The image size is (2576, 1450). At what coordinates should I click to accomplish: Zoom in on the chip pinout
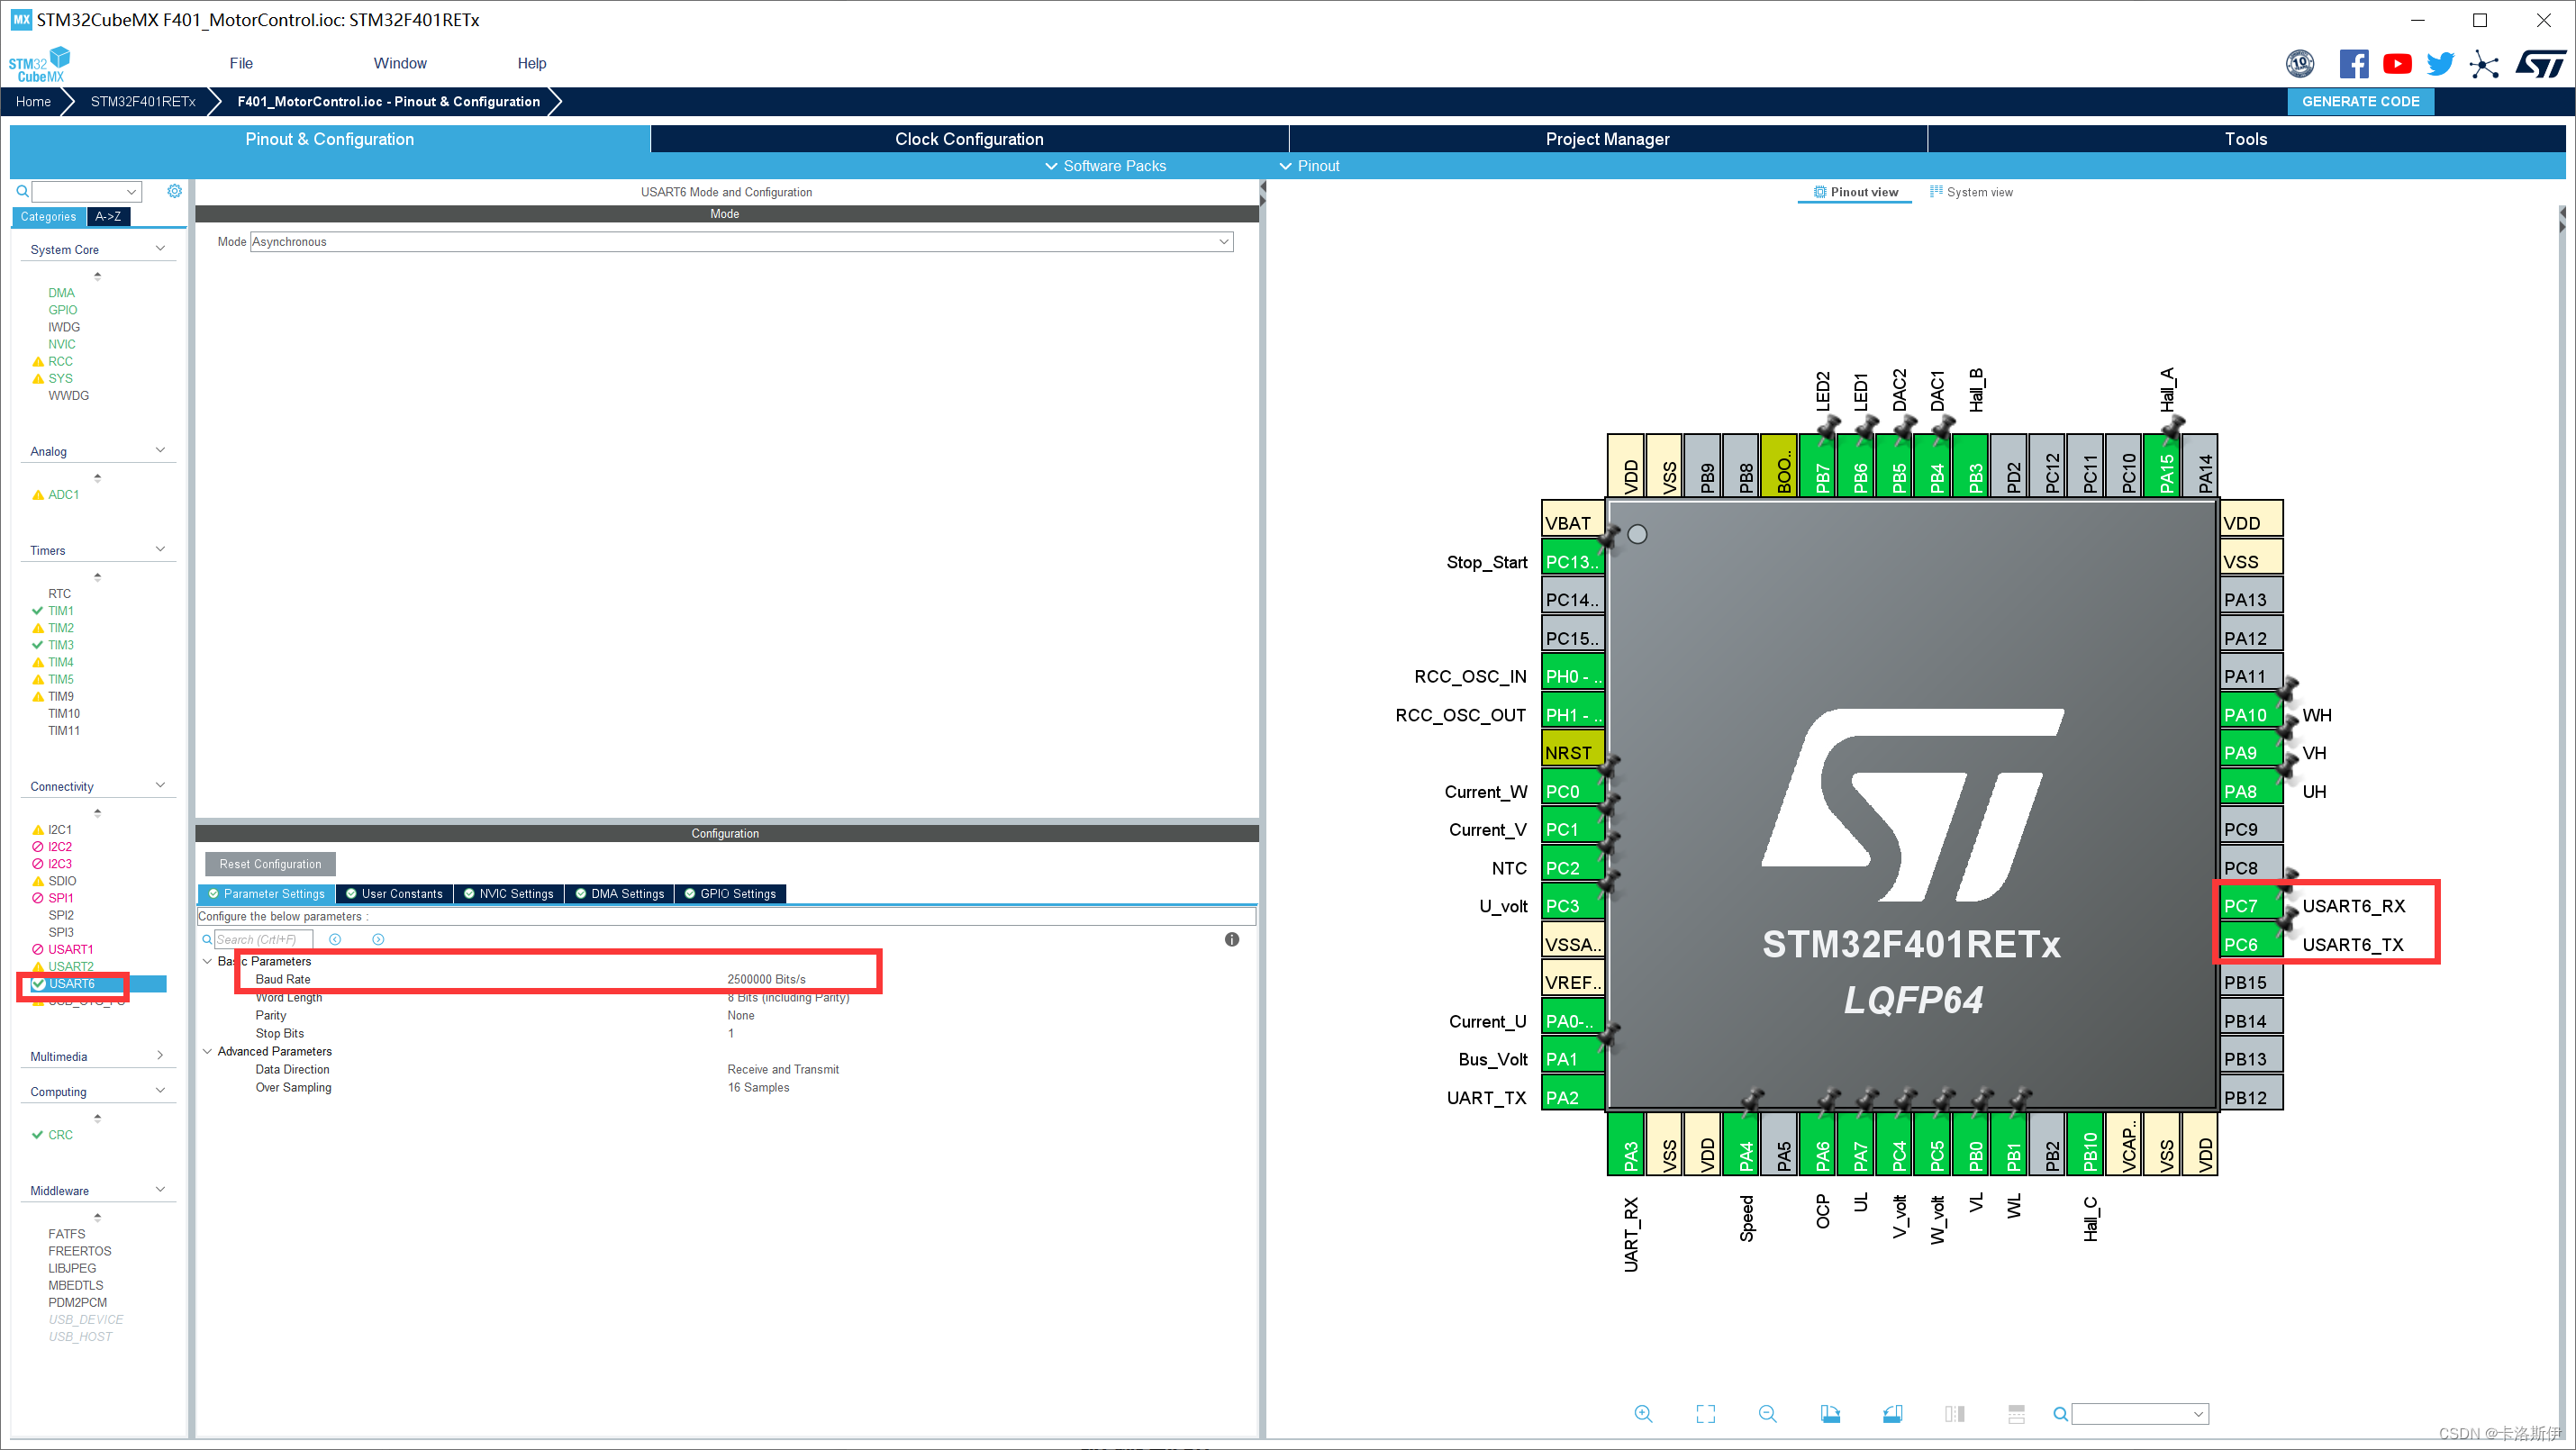pos(1643,1413)
